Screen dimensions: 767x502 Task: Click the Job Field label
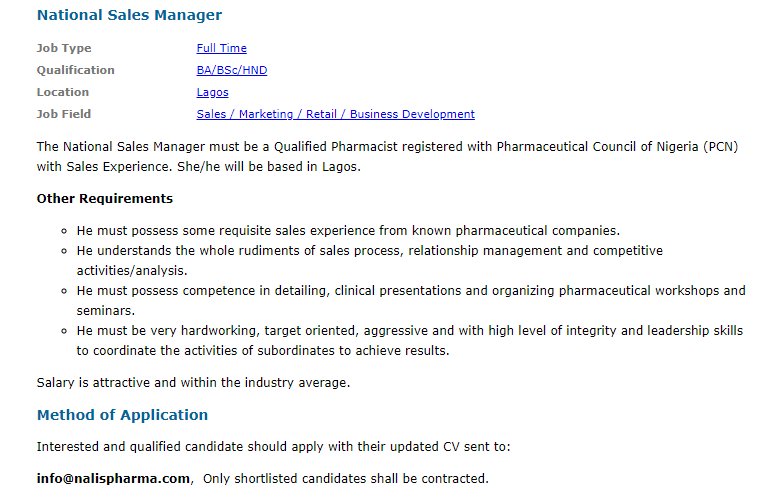64,114
